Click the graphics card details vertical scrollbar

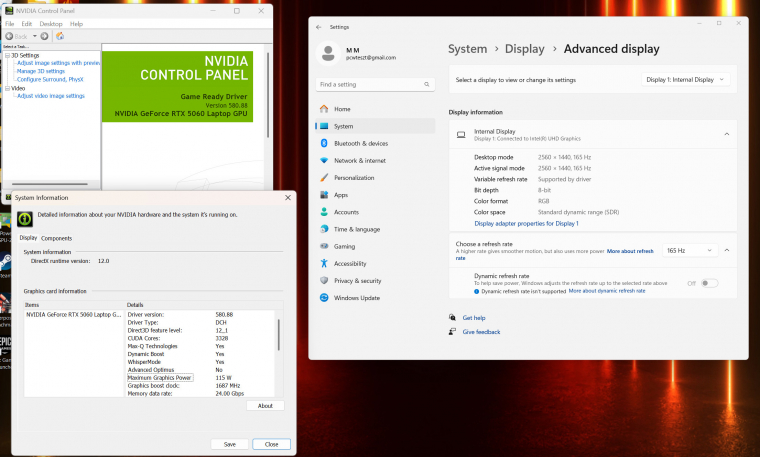pyautogui.click(x=279, y=335)
